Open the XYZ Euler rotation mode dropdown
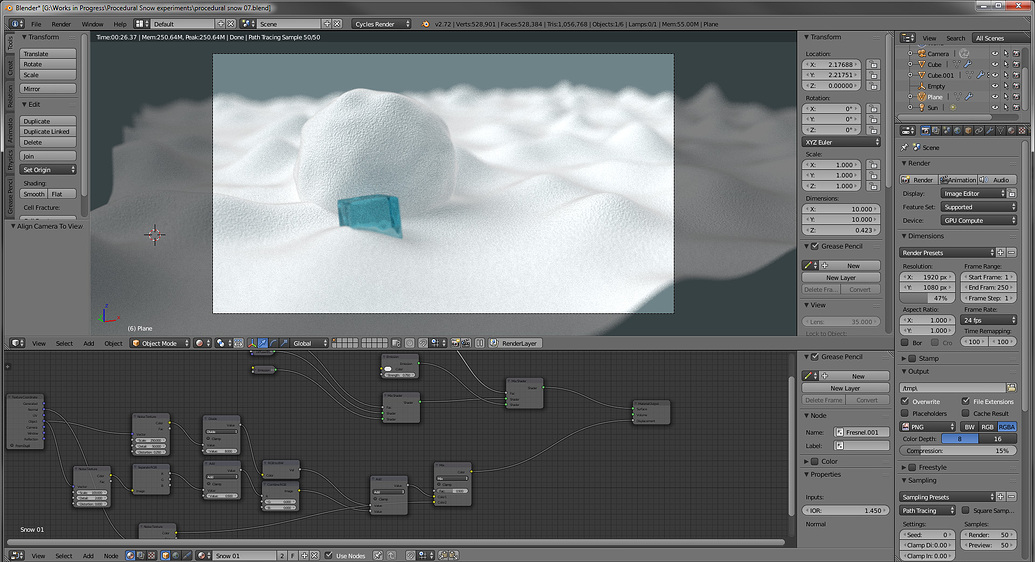Screen dimensions: 1035x562 coord(842,142)
